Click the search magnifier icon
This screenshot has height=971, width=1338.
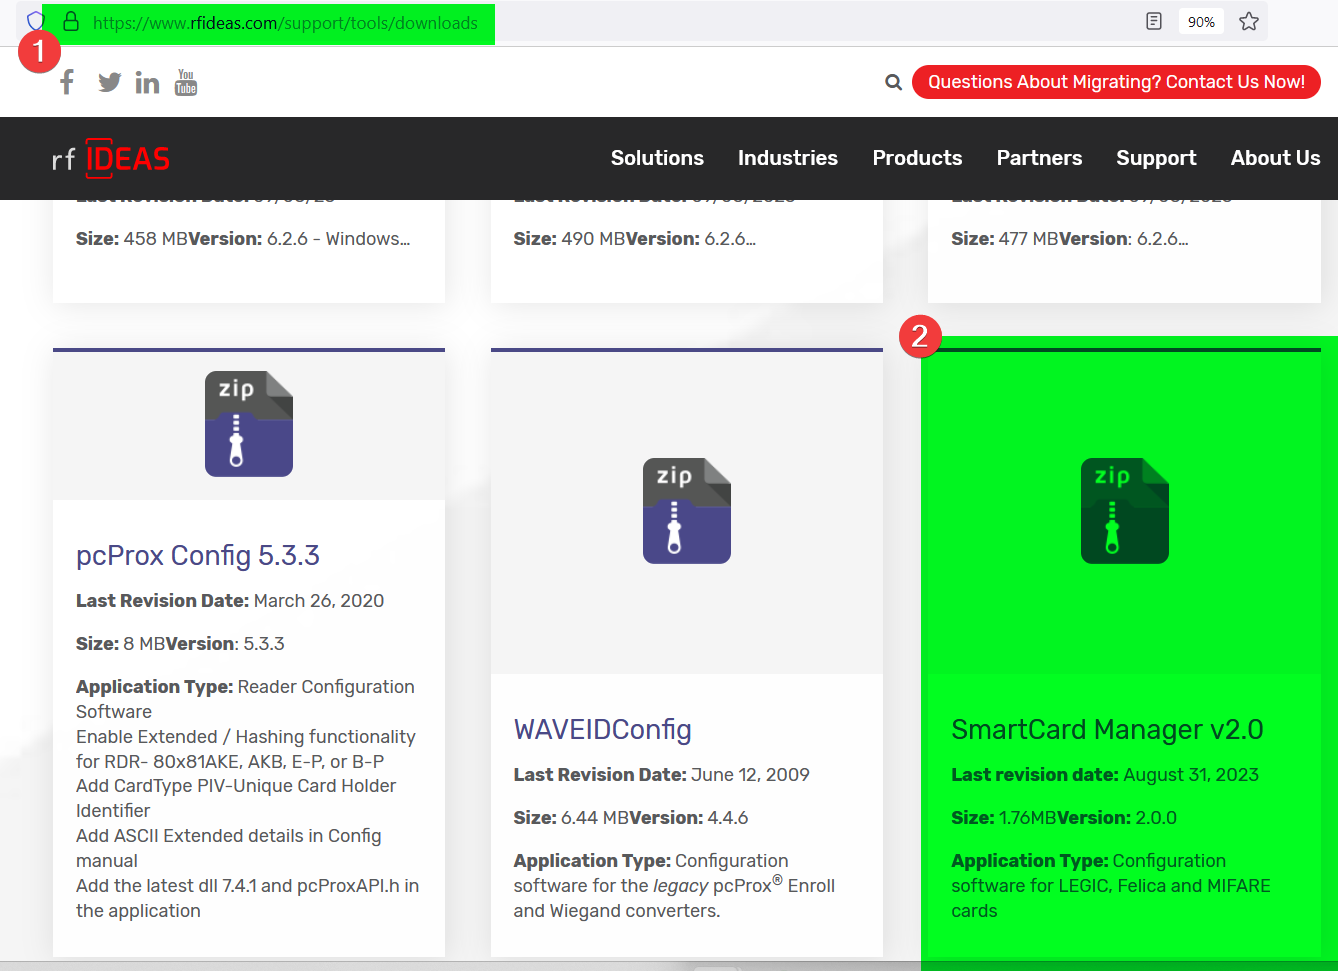click(x=893, y=82)
